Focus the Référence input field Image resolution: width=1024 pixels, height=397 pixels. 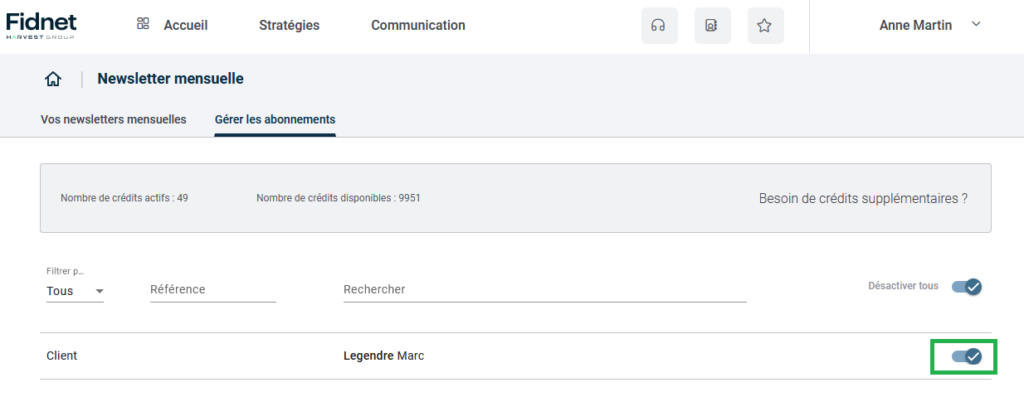213,289
